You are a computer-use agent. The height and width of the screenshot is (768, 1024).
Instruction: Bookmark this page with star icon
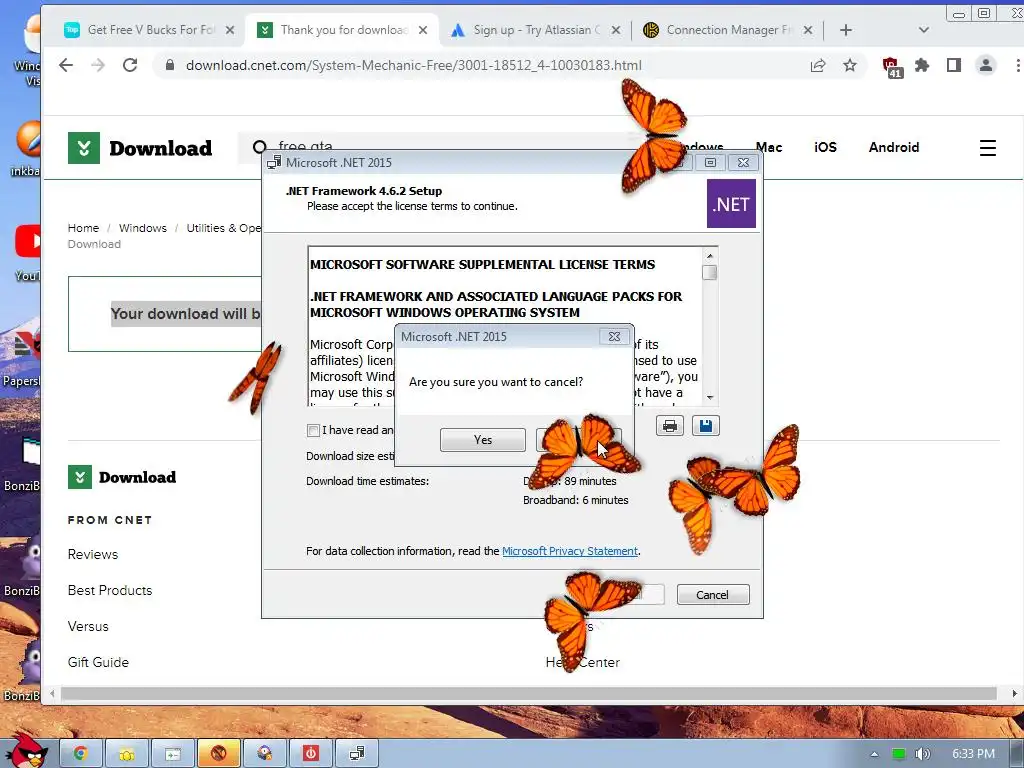[850, 65]
